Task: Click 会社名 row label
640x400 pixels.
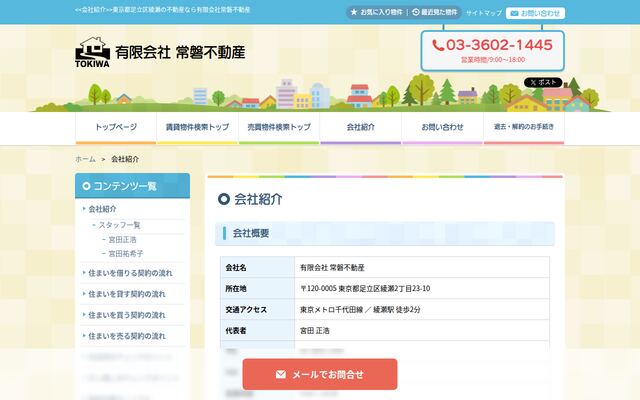Action: [x=236, y=268]
